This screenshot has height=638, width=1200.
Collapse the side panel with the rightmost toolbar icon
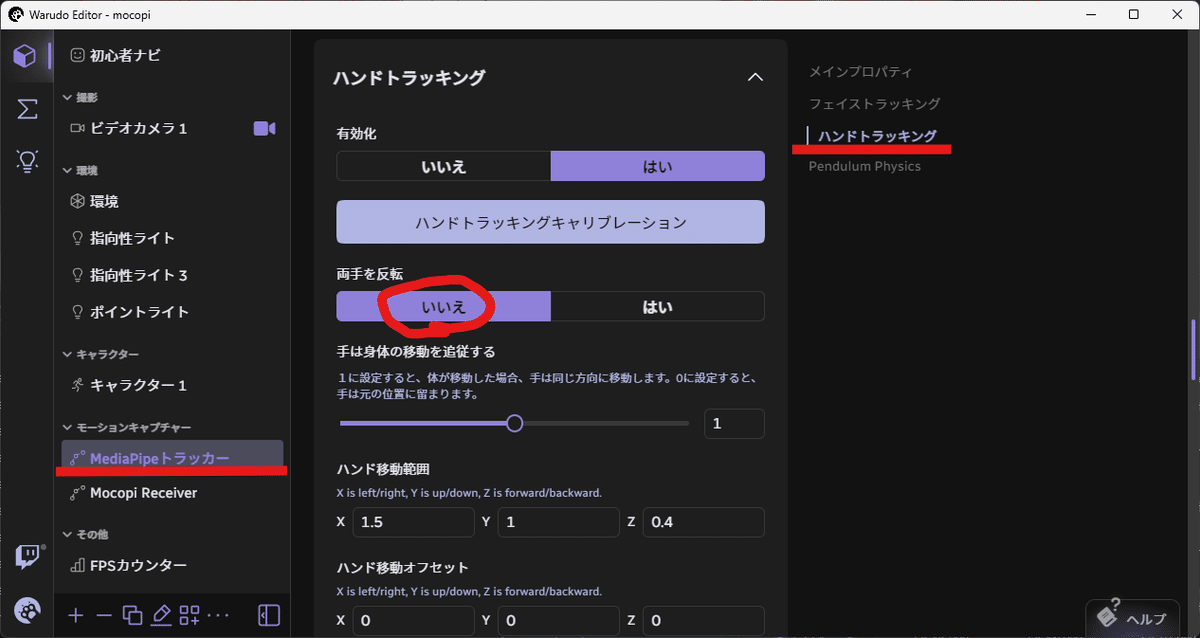[x=267, y=615]
